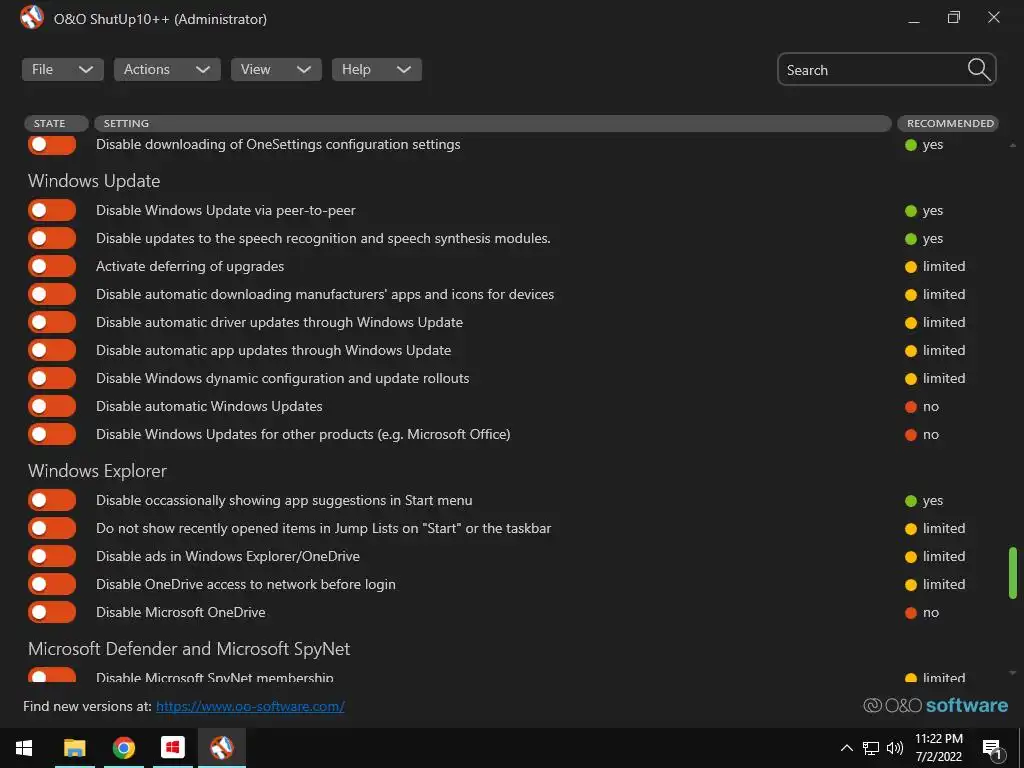Toggle updates for other products switch

(x=52, y=434)
